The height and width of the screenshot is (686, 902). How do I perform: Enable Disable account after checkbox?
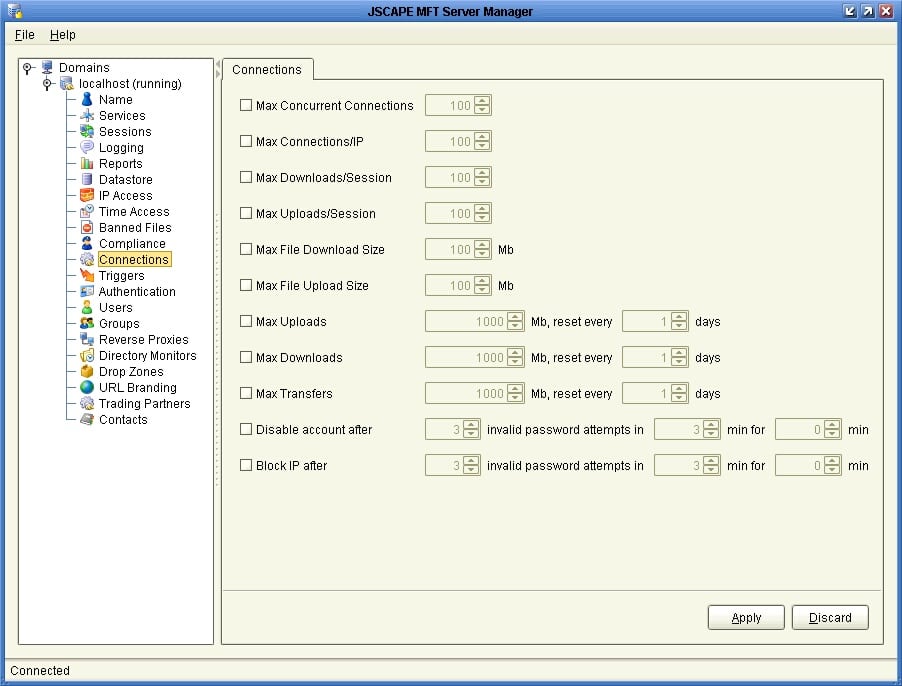coord(246,430)
